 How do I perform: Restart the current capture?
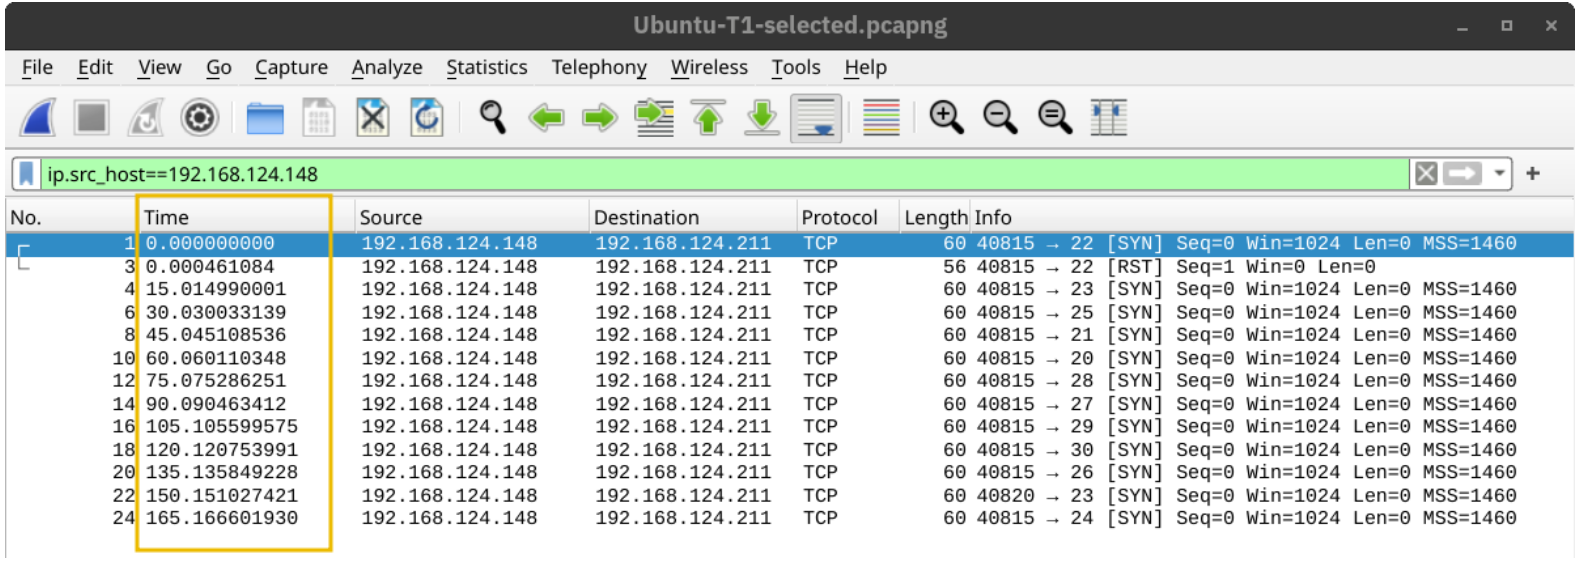tap(146, 118)
